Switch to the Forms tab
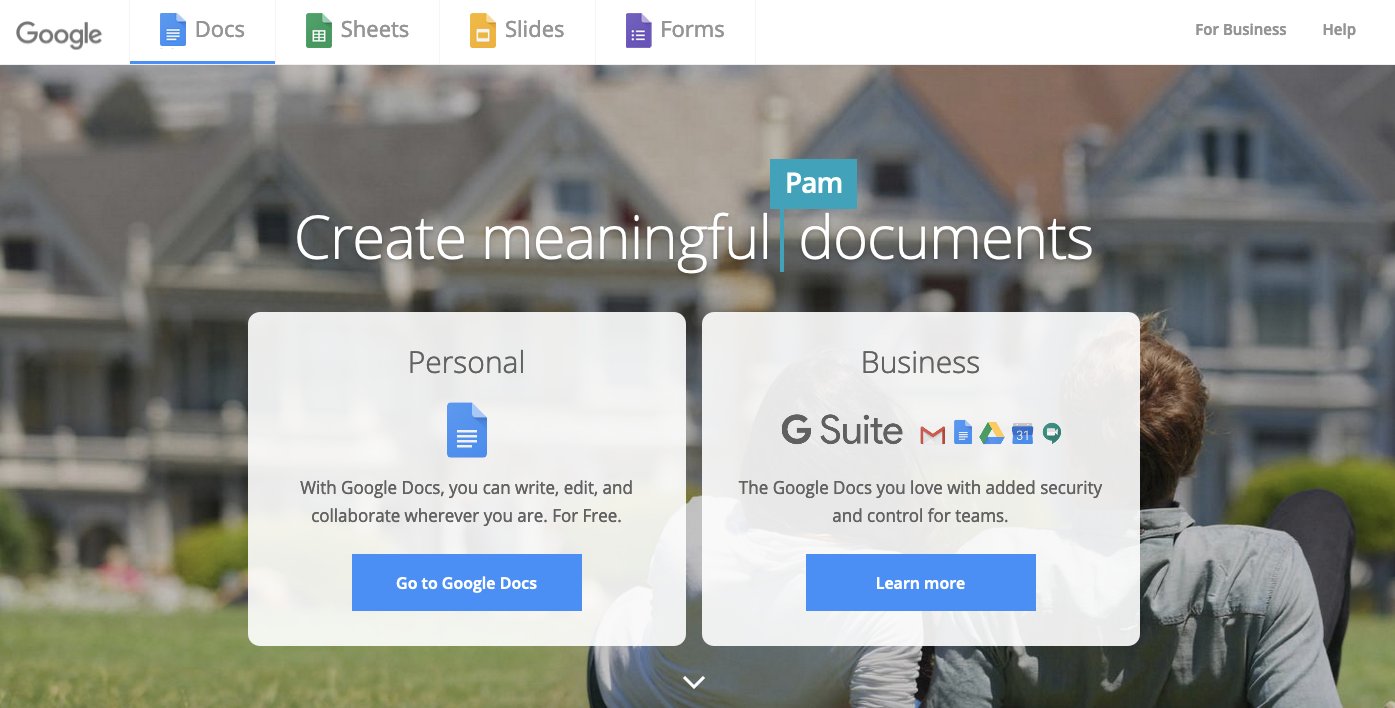The width and height of the screenshot is (1395, 708). (x=675, y=32)
